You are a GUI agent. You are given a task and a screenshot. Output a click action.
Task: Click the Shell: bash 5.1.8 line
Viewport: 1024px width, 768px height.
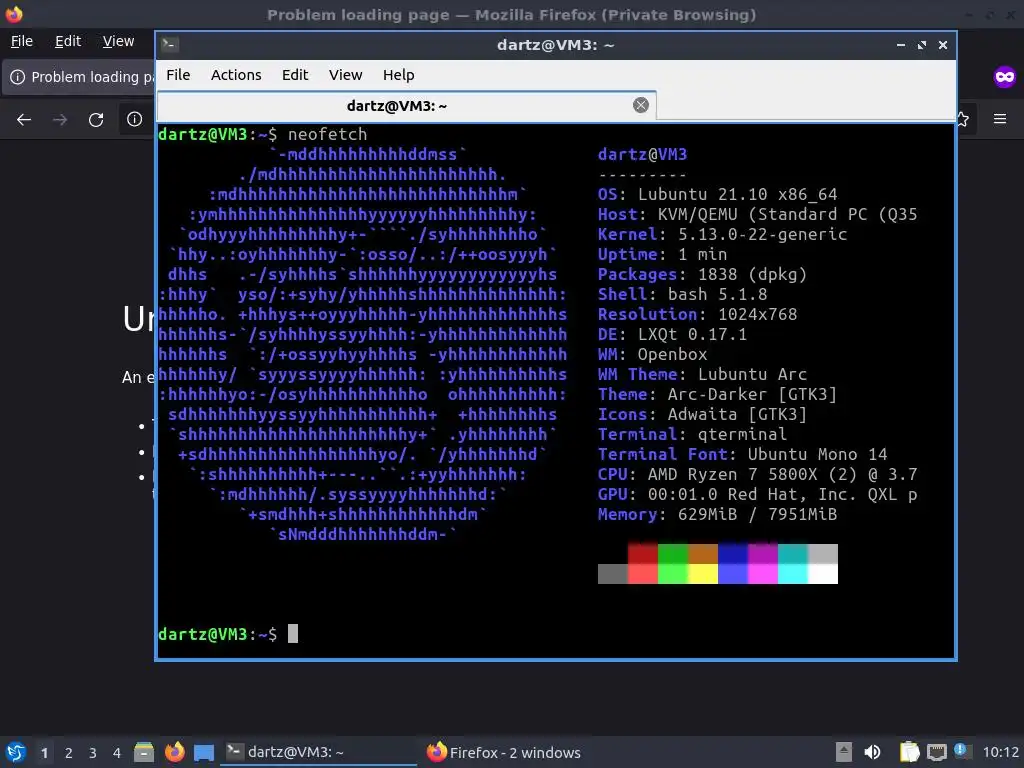pos(682,295)
